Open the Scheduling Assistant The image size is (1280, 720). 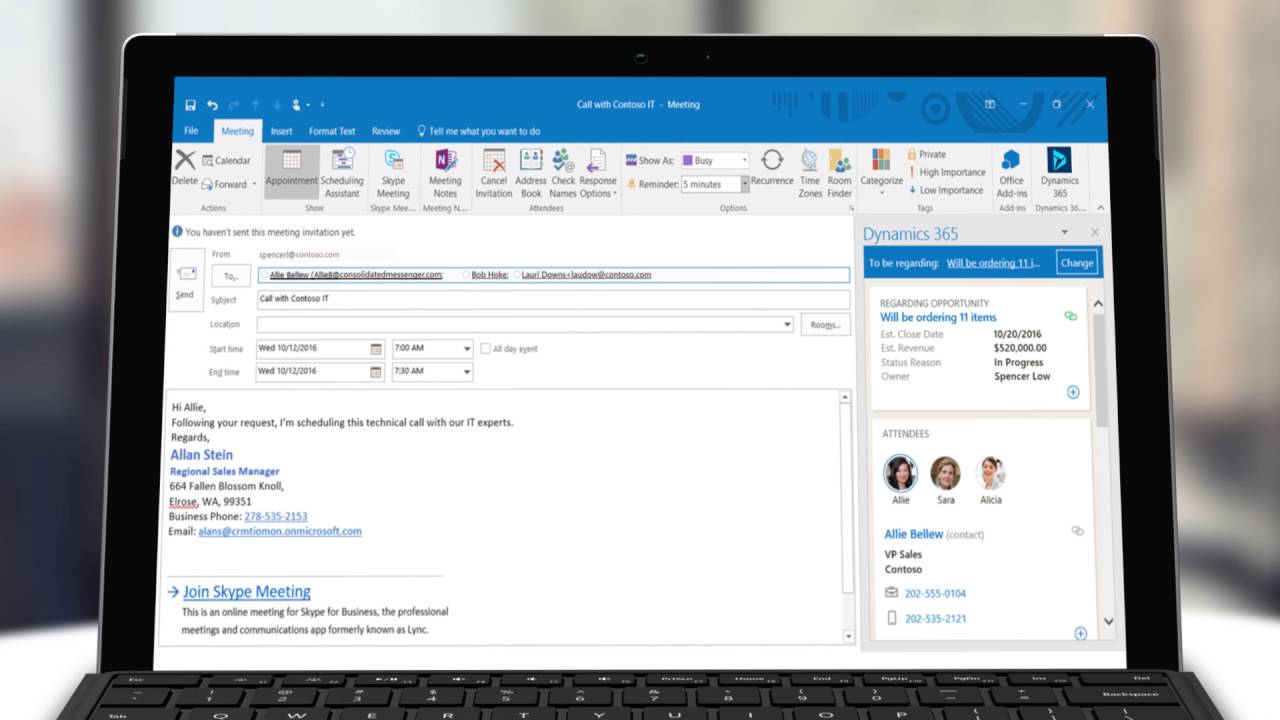coord(343,172)
